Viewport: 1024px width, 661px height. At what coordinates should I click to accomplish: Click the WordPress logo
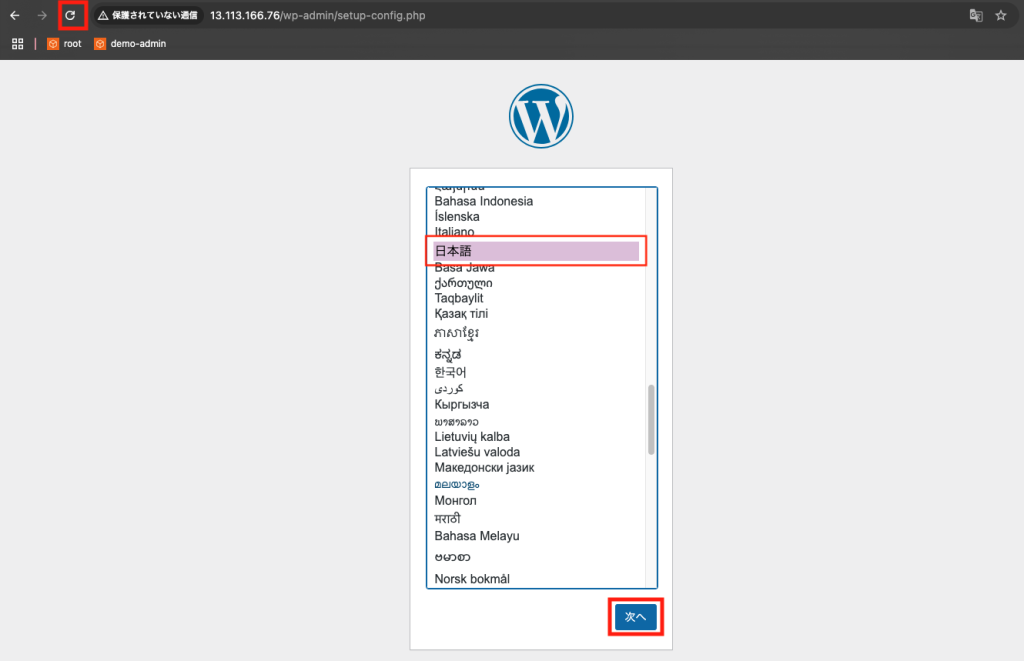point(541,116)
